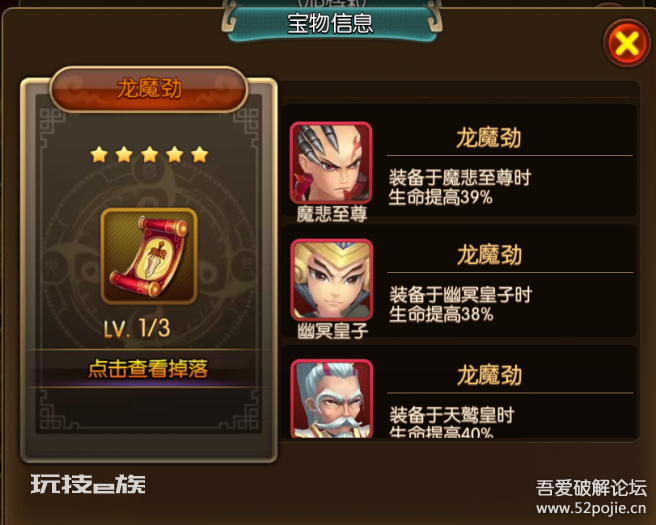Tap the red scroll treasure icon
656x525 pixels.
pos(149,256)
